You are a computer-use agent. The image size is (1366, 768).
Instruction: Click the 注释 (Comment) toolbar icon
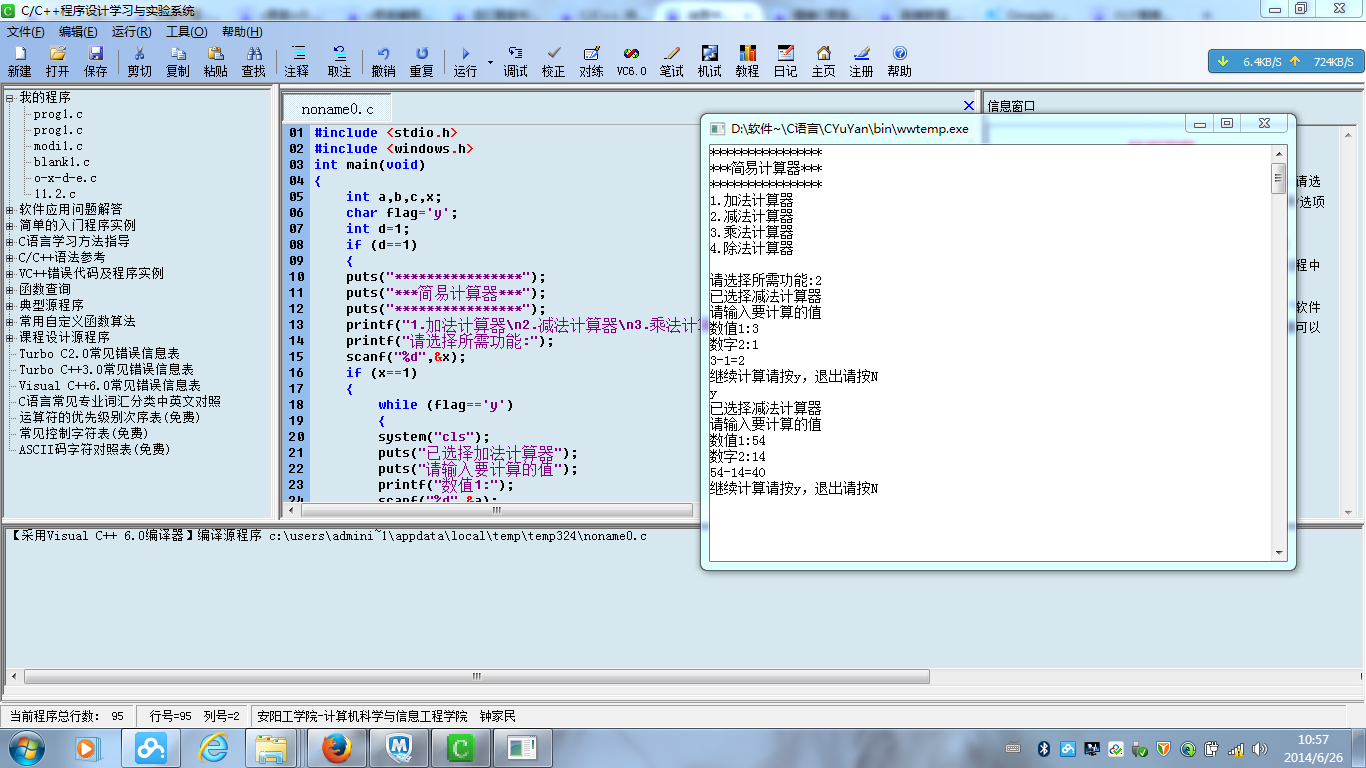click(297, 61)
